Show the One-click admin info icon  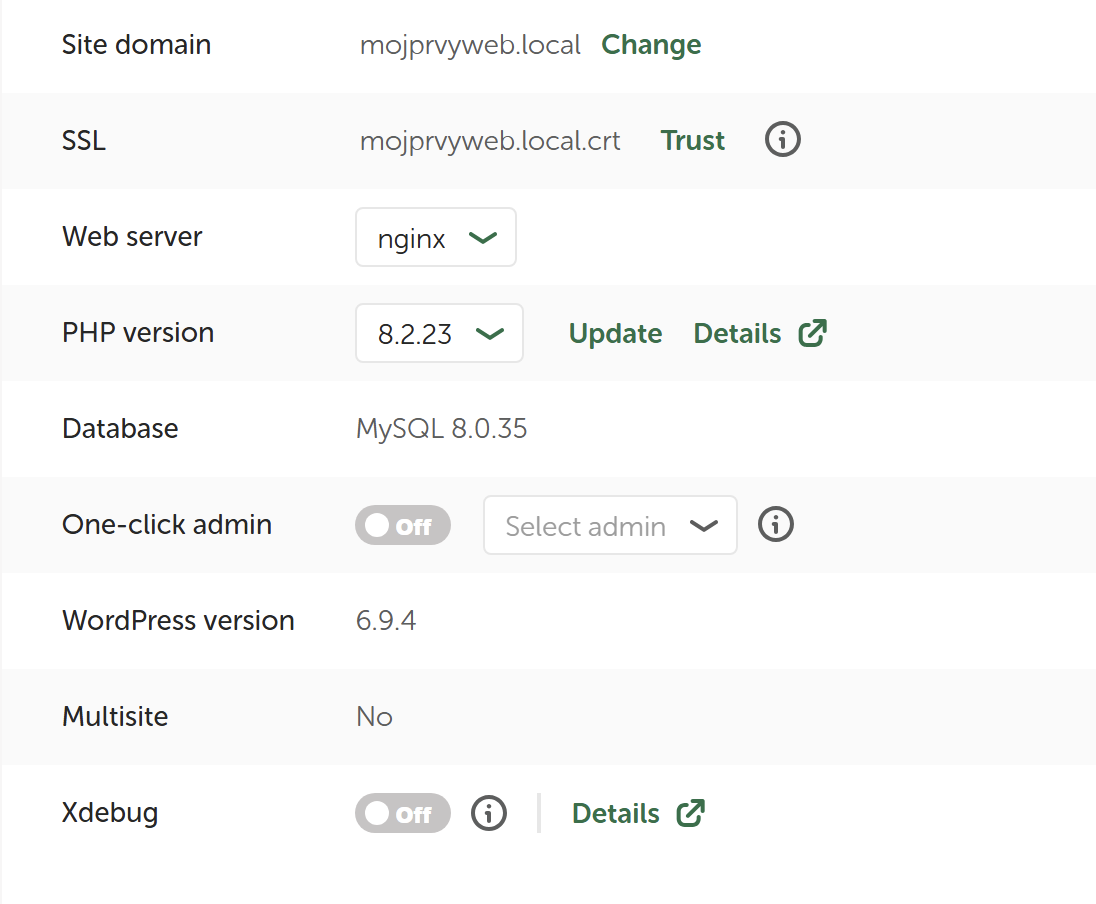pyautogui.click(x=776, y=524)
